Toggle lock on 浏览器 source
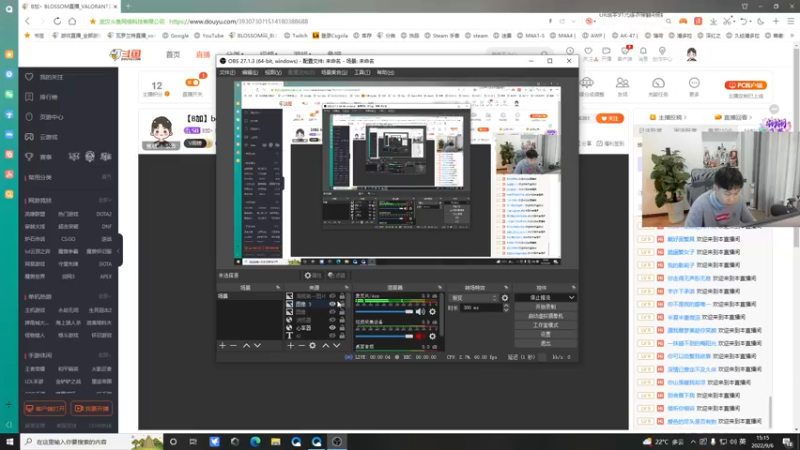 click(x=342, y=320)
